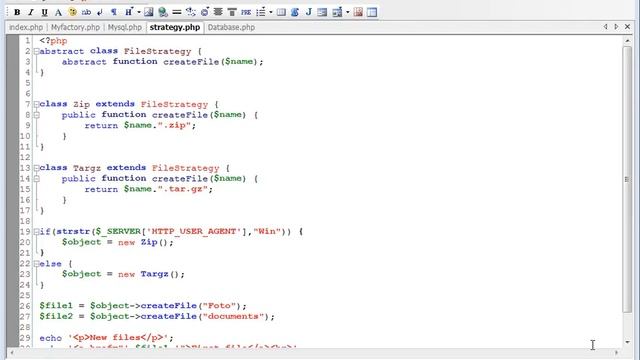Click the "Foto" string on line 26
The image size is (640, 360).
click(x=220, y=306)
